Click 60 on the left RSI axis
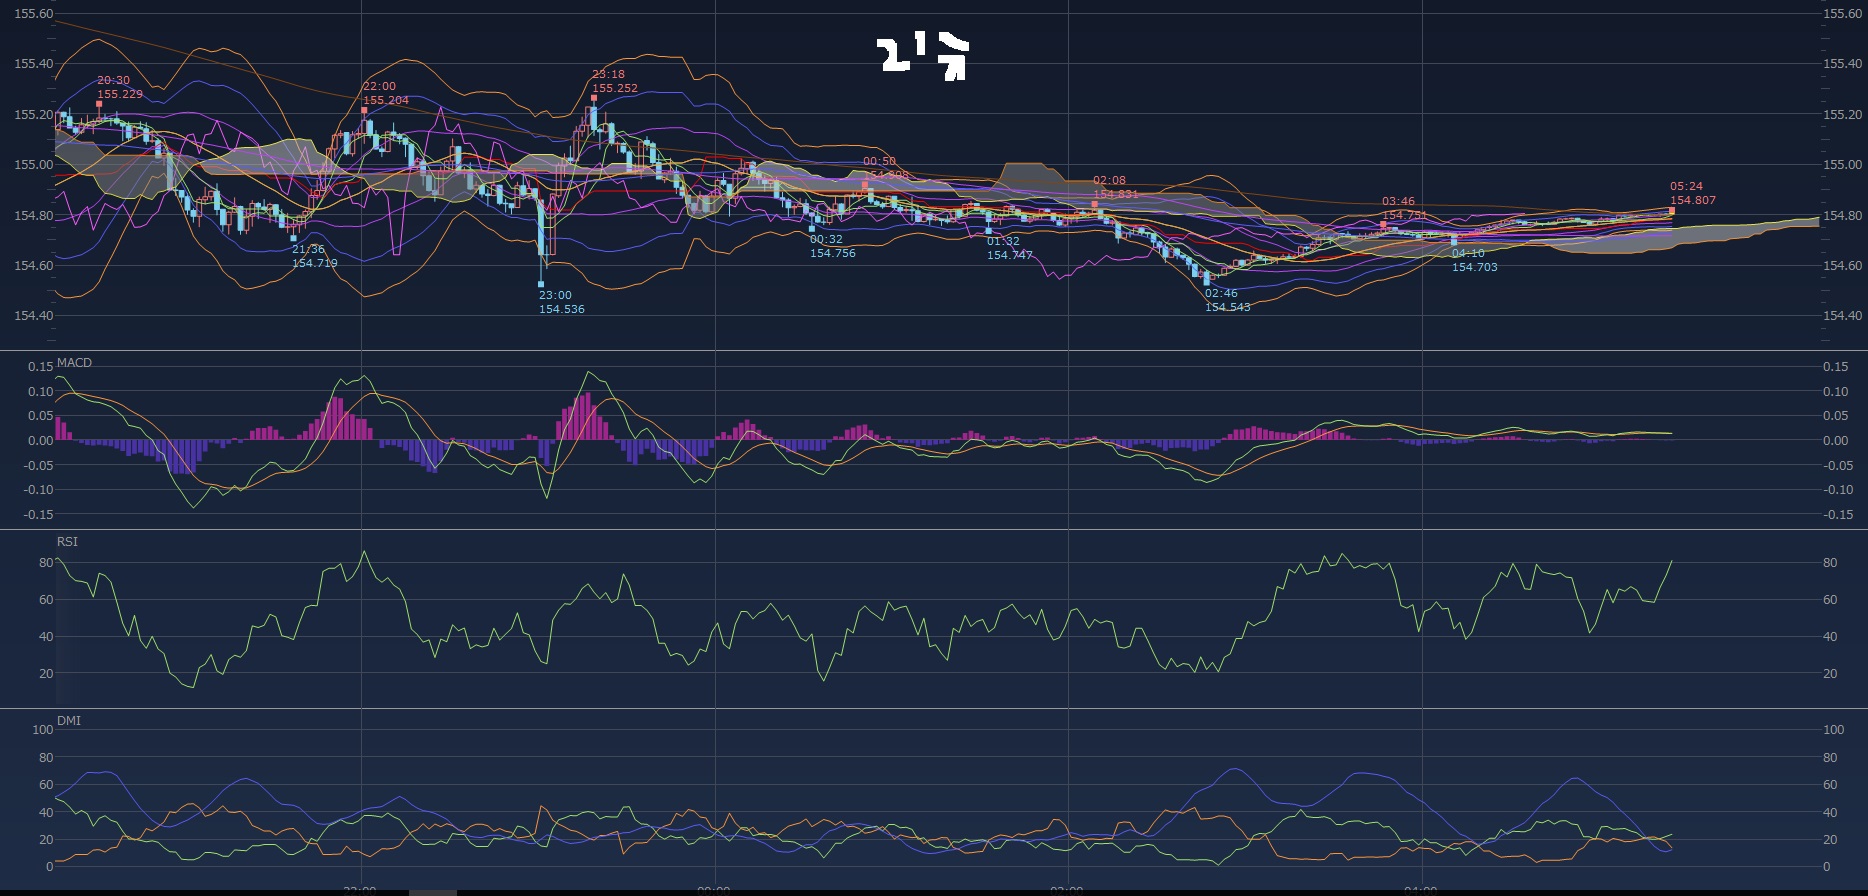This screenshot has height=896, width=1868. tap(46, 599)
